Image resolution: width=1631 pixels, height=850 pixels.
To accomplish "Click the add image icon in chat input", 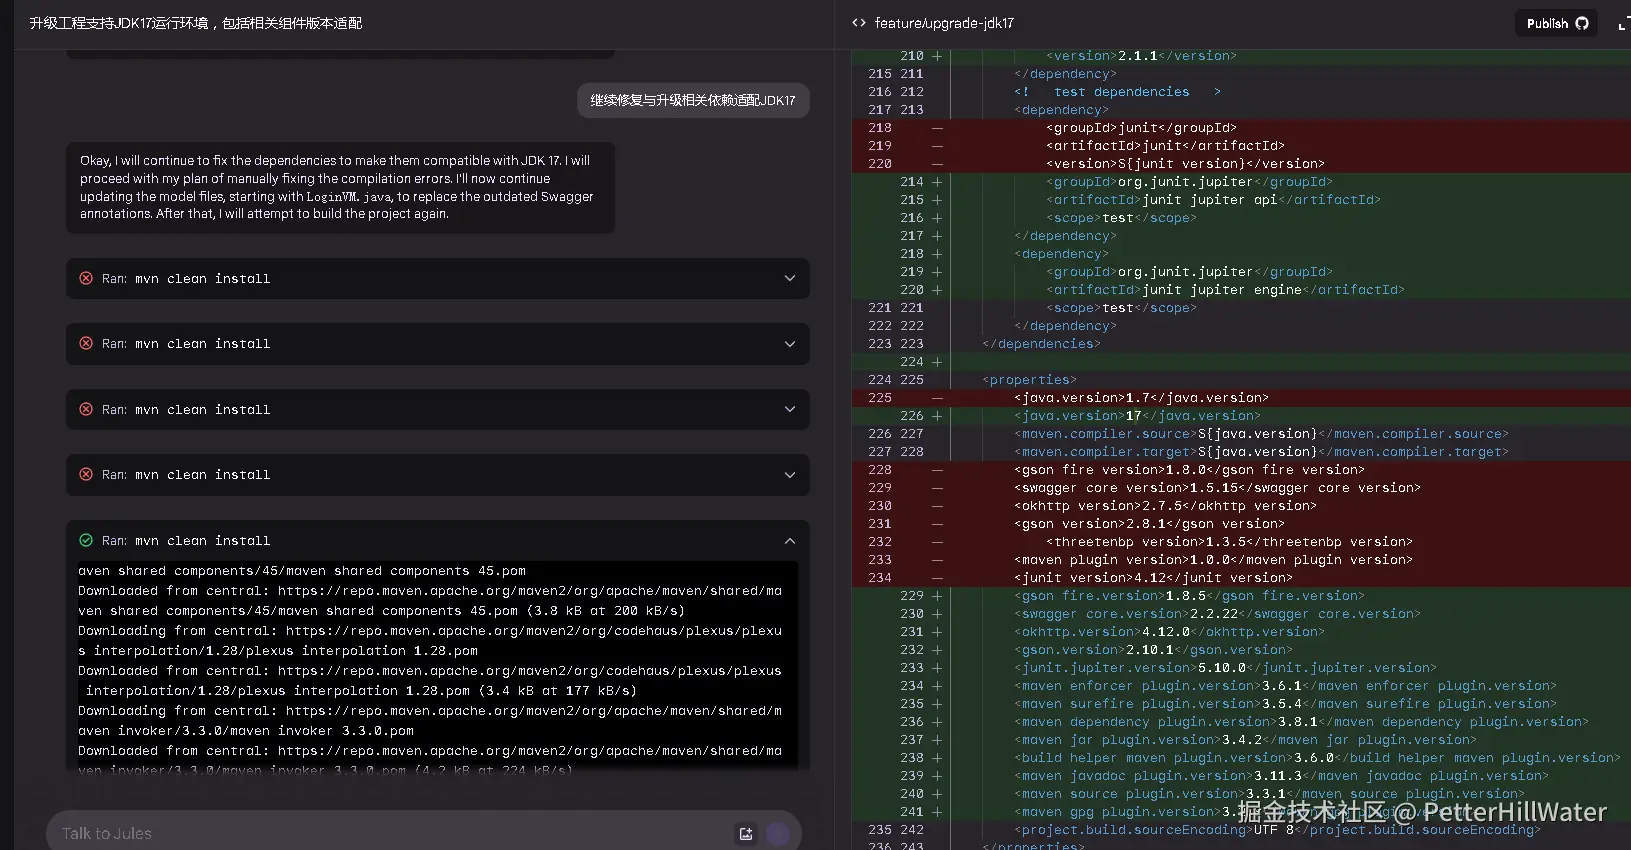I will click(746, 834).
